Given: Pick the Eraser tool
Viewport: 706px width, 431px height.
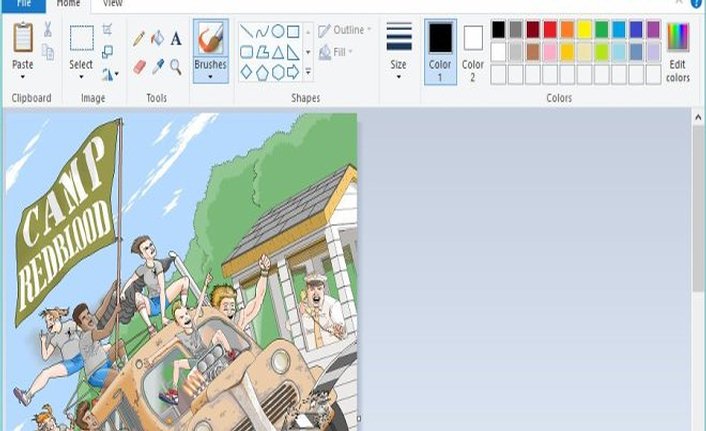Looking at the screenshot, I should [139, 66].
